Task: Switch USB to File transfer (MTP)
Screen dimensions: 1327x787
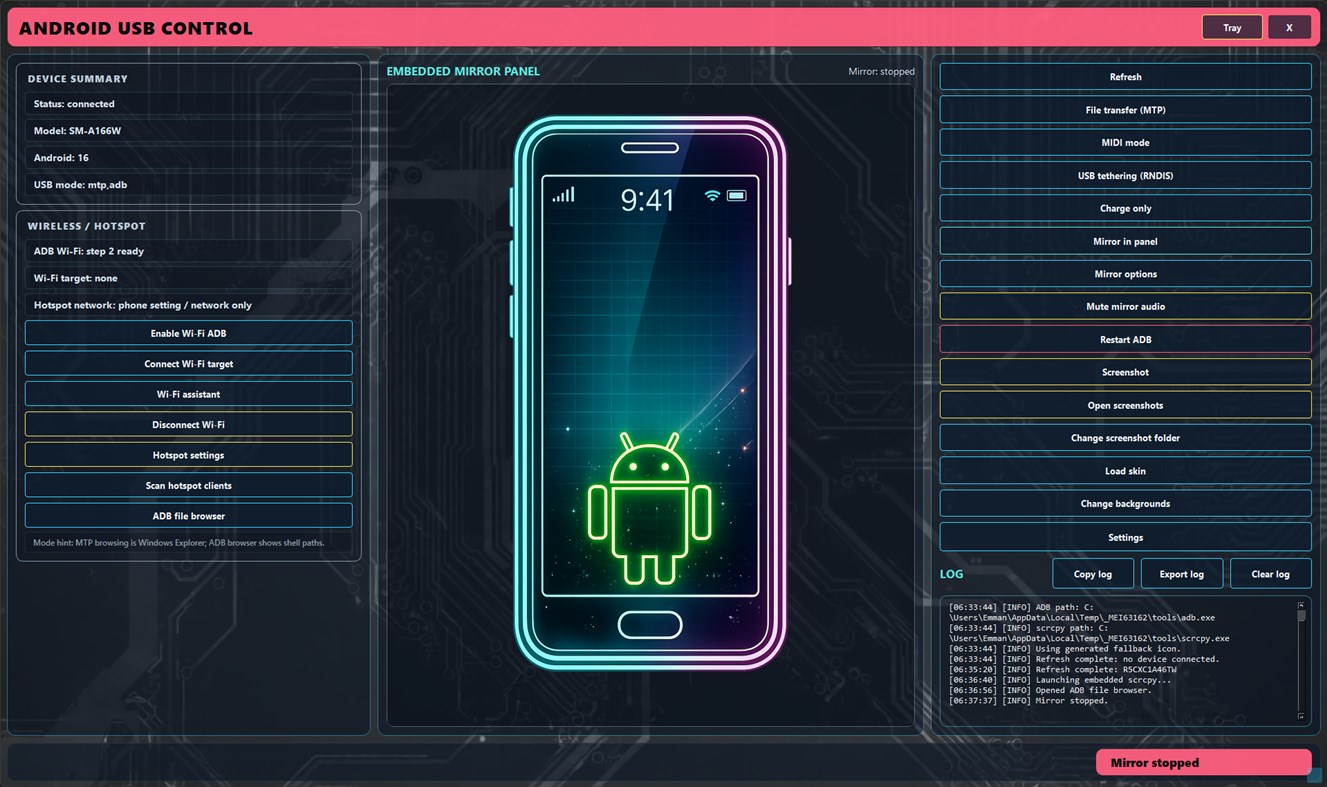Action: (1125, 110)
